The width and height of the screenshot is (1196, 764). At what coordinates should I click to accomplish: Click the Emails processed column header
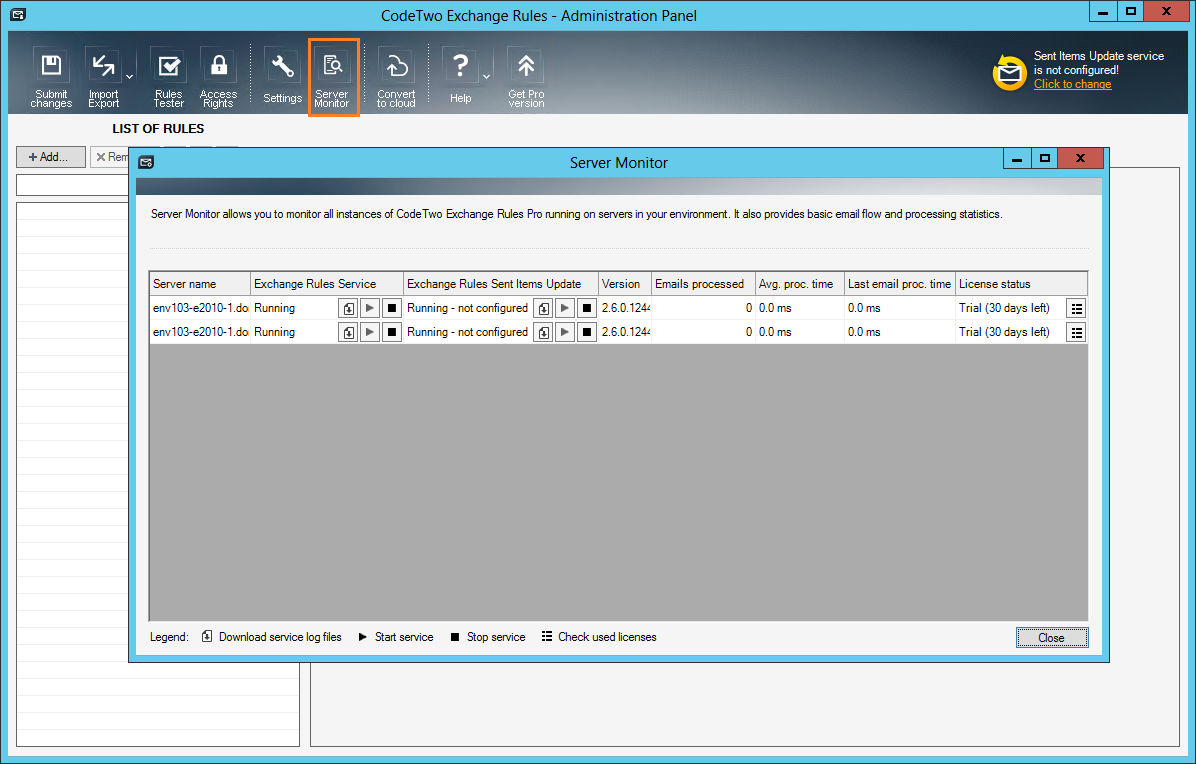click(x=703, y=284)
